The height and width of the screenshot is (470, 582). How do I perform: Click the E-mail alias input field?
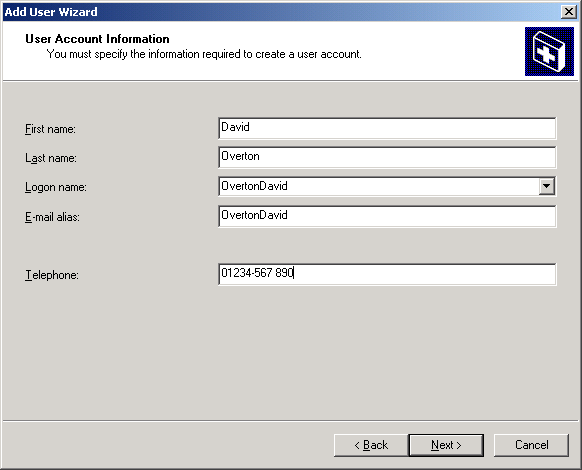(387, 216)
